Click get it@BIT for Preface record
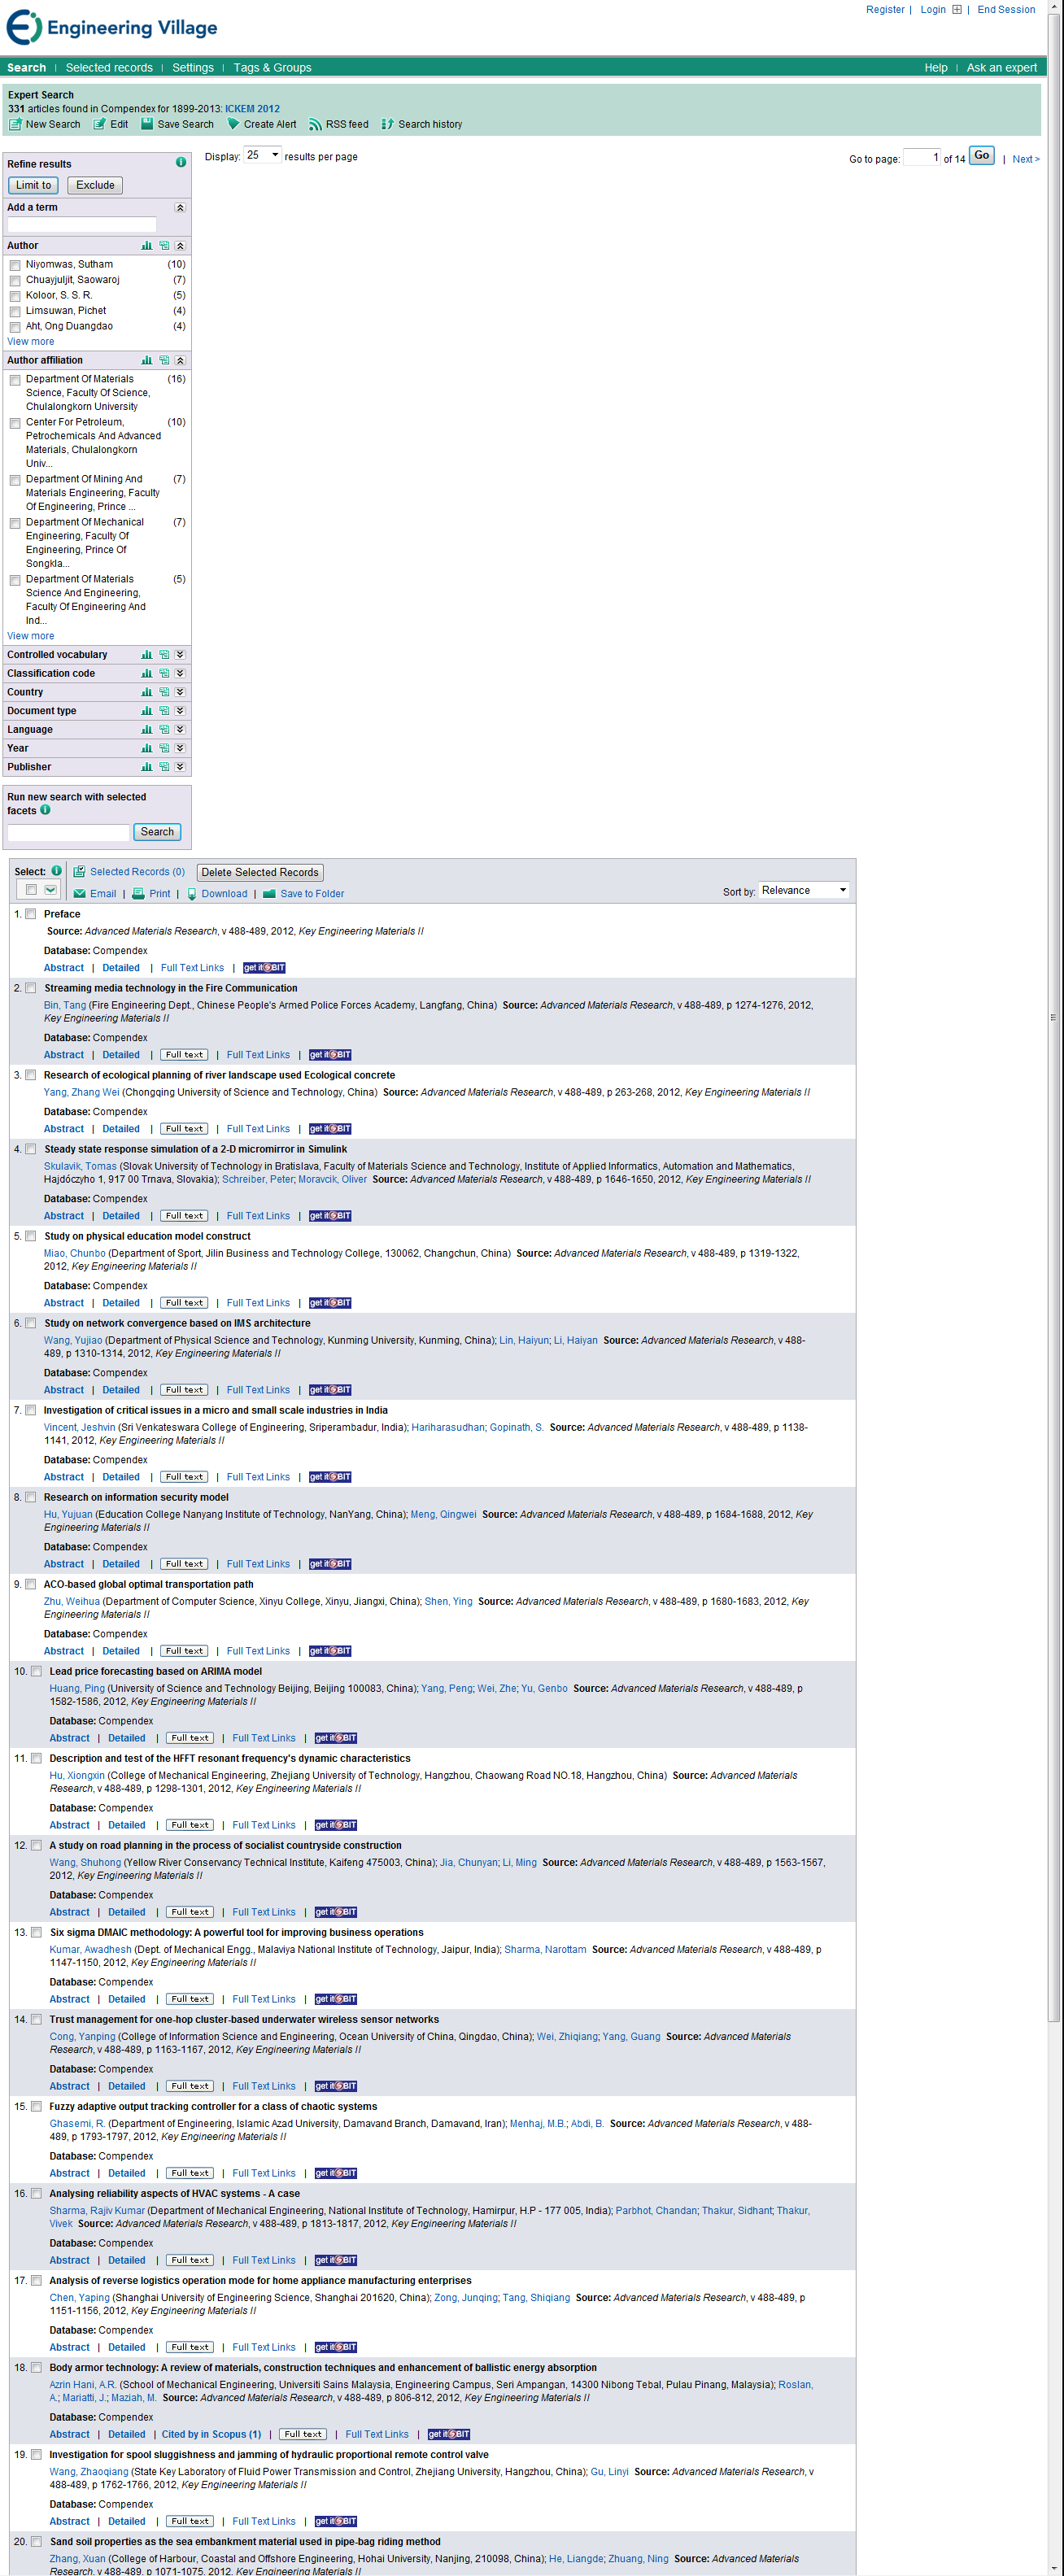 265,968
